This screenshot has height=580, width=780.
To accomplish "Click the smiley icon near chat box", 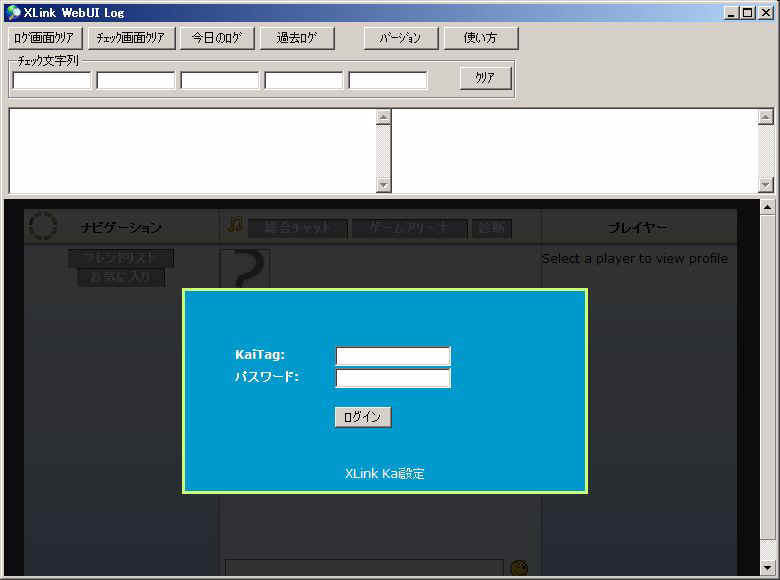I will 519,568.
